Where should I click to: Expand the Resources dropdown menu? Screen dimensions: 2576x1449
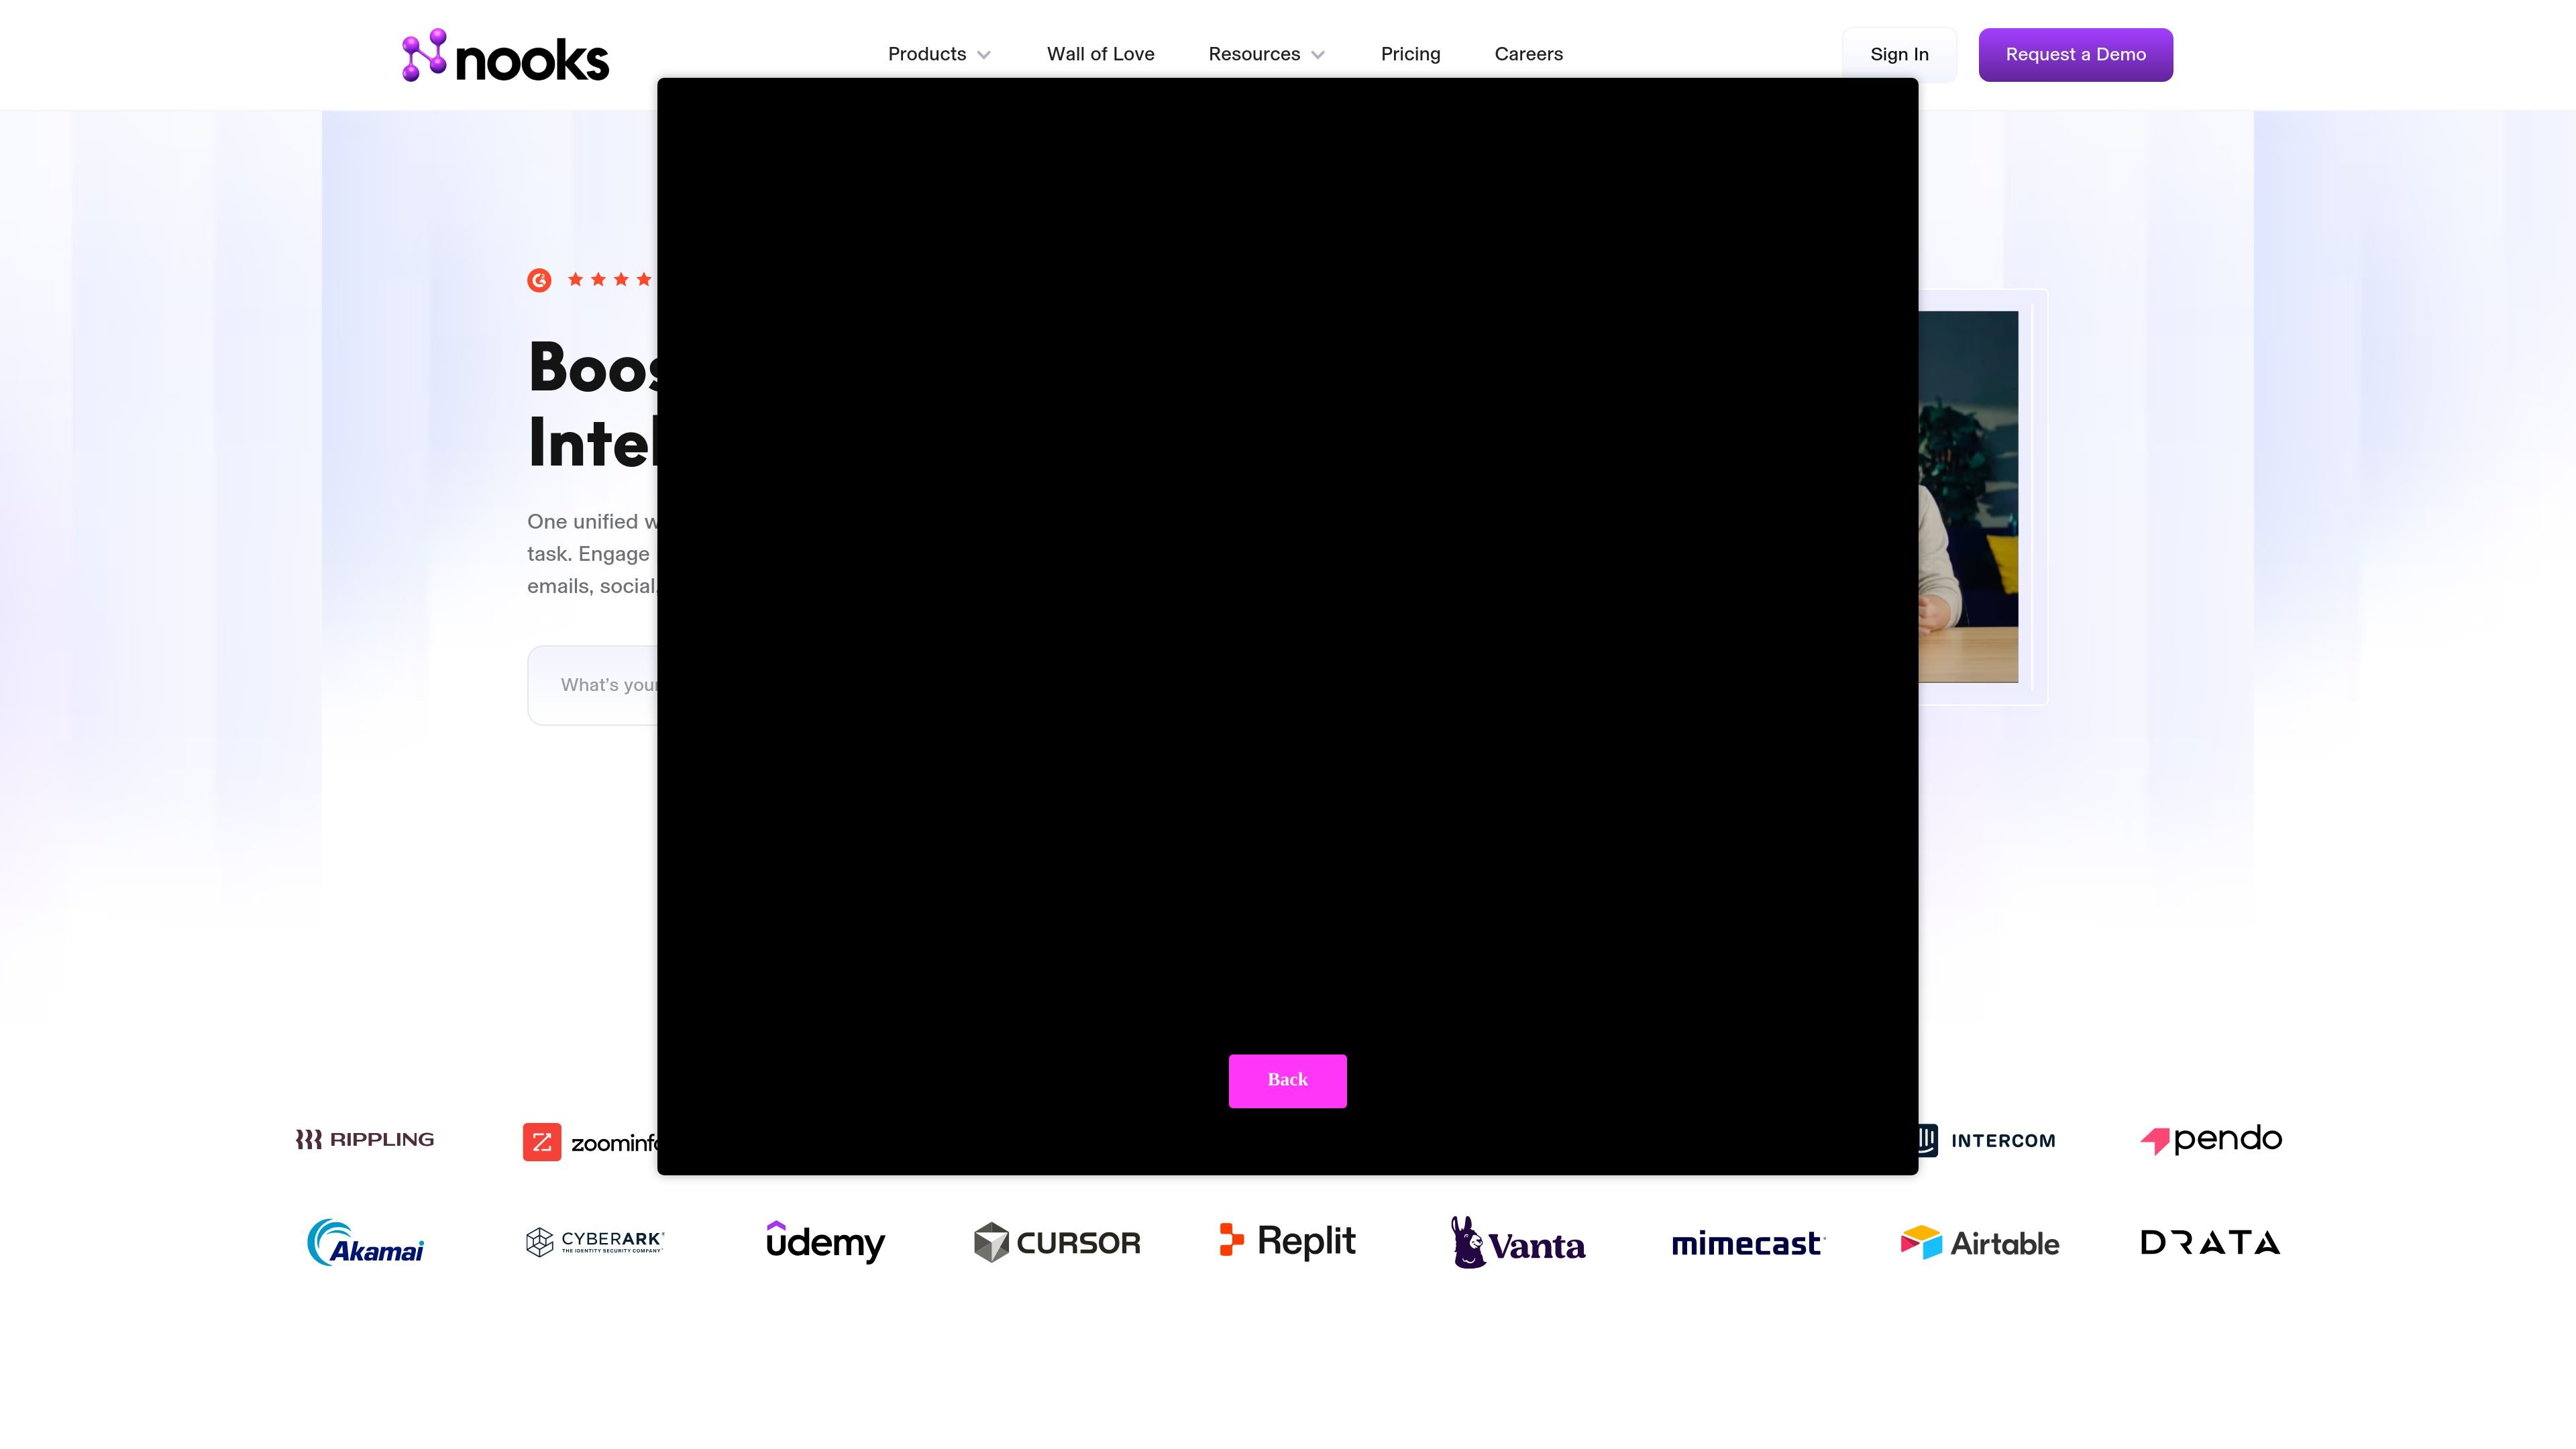1266,54
